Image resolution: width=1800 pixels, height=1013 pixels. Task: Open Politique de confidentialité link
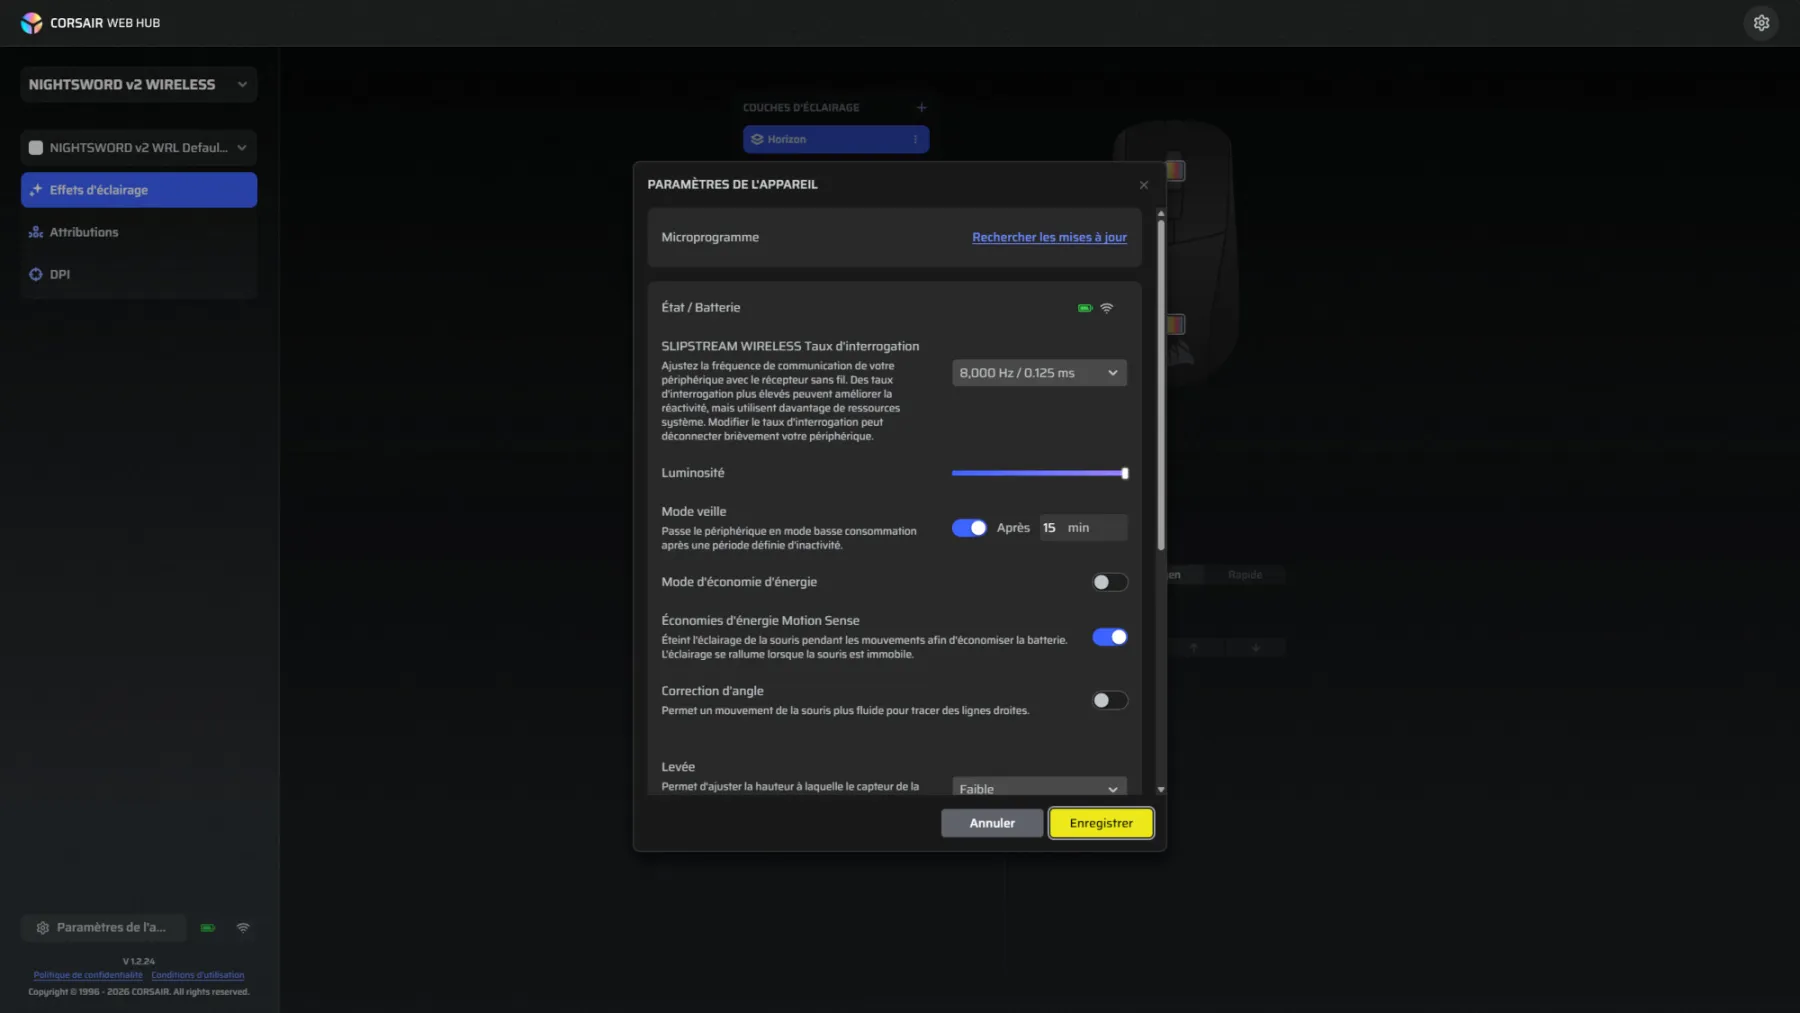(x=88, y=975)
